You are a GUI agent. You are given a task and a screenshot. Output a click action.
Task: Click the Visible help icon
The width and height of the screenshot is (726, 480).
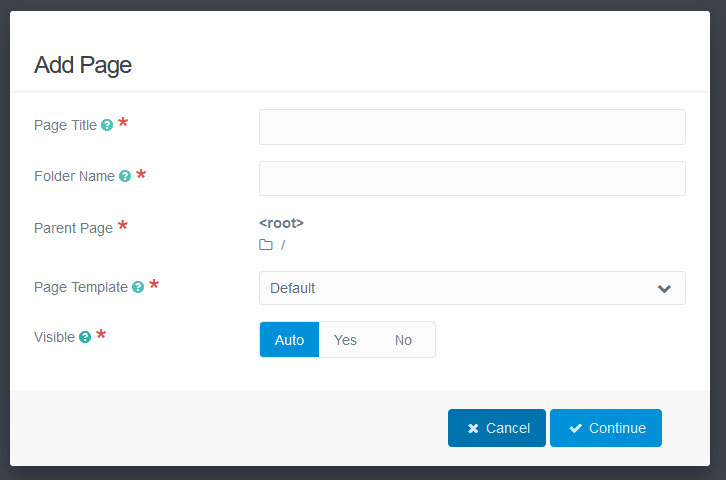click(85, 338)
